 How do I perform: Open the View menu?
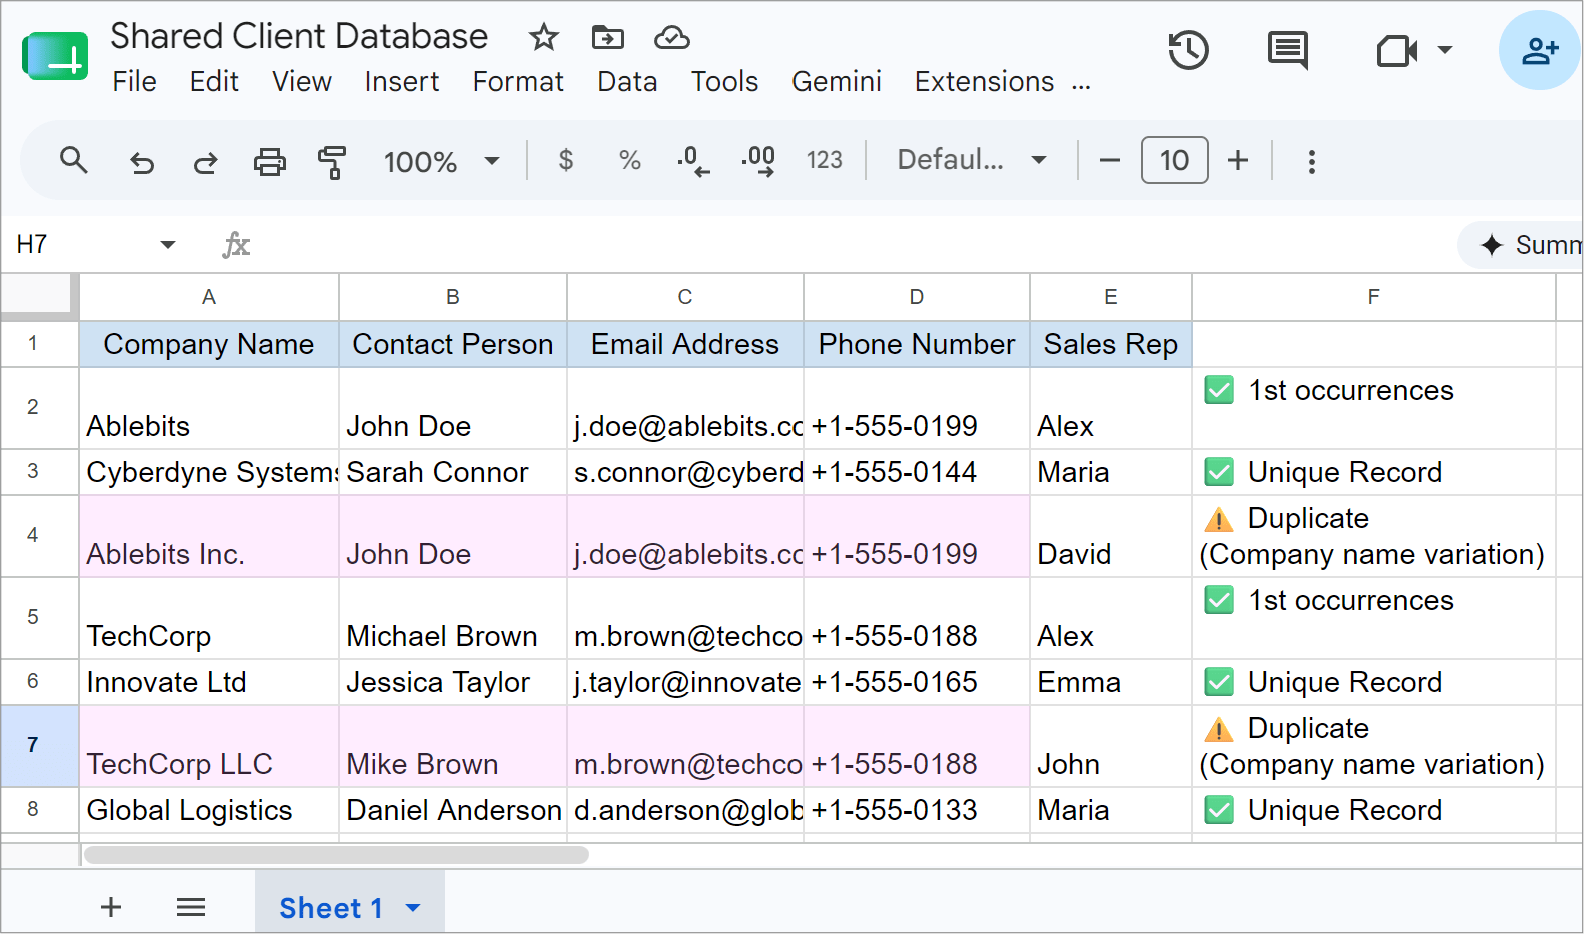tap(302, 82)
